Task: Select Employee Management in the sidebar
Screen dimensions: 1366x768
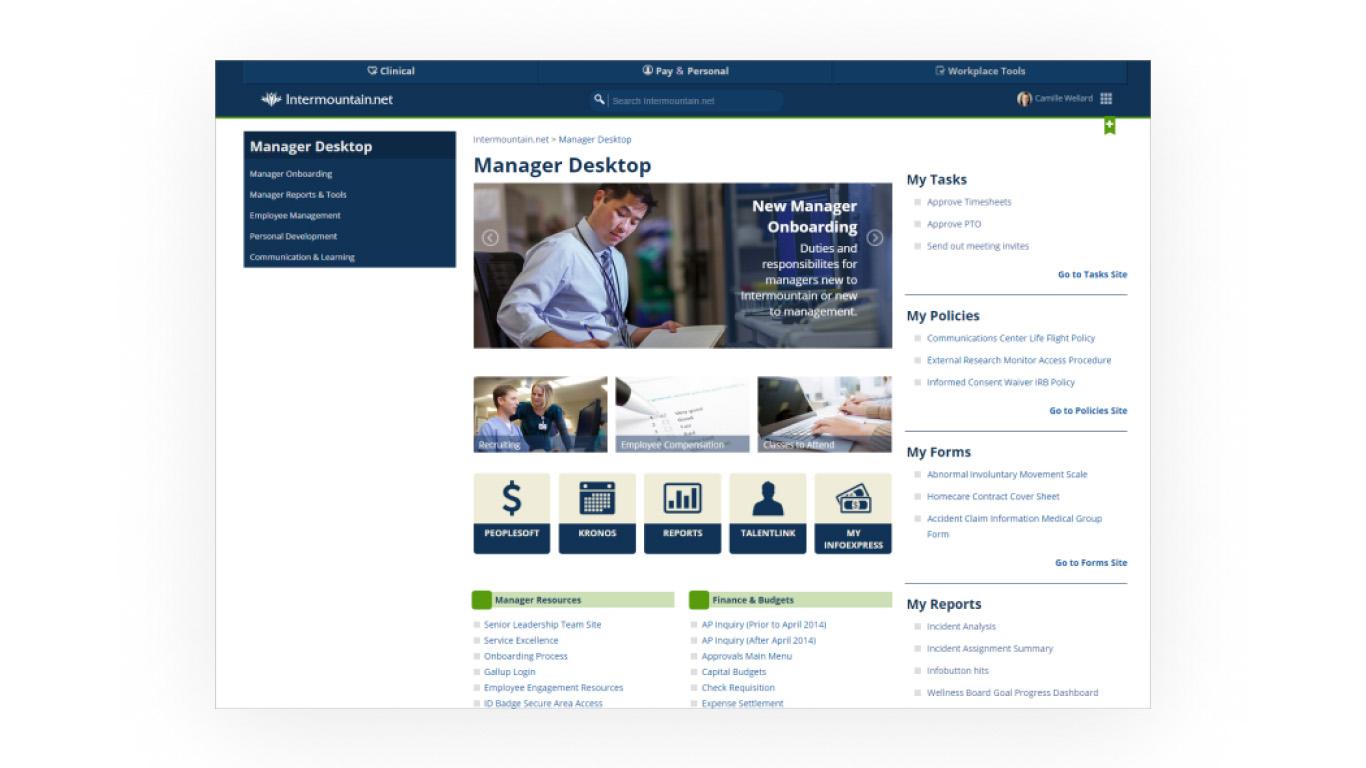Action: coord(295,216)
